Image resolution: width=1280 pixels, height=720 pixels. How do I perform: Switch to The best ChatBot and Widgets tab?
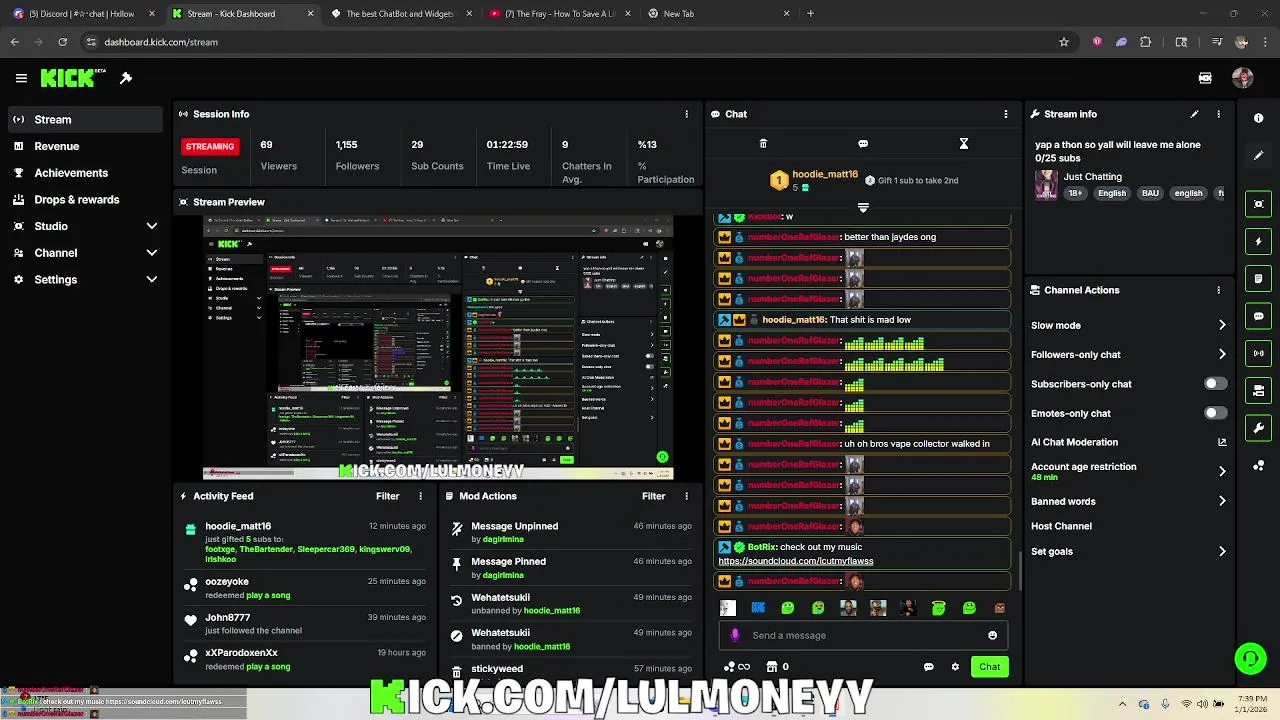(400, 14)
